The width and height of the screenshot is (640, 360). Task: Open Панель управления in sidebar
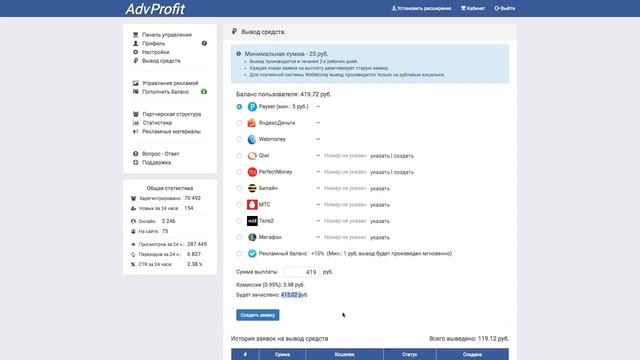[x=167, y=35]
